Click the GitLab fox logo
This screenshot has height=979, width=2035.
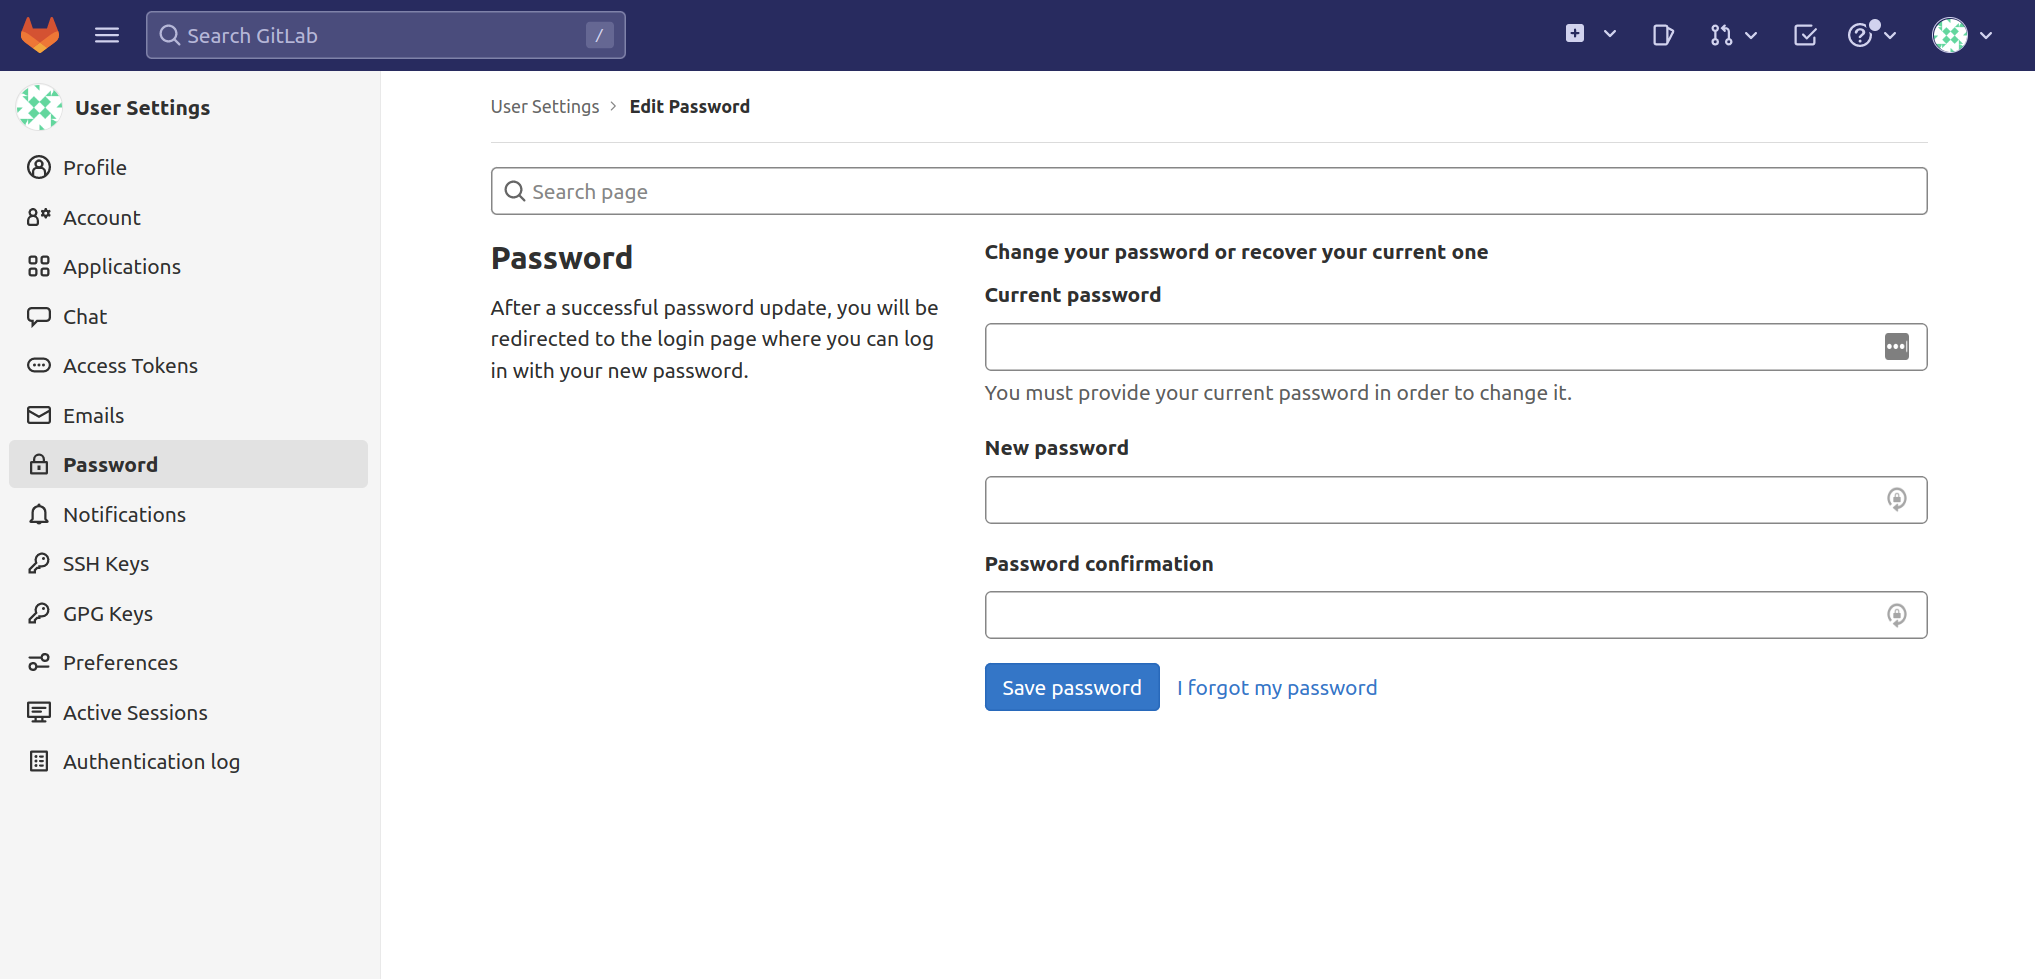tap(40, 35)
